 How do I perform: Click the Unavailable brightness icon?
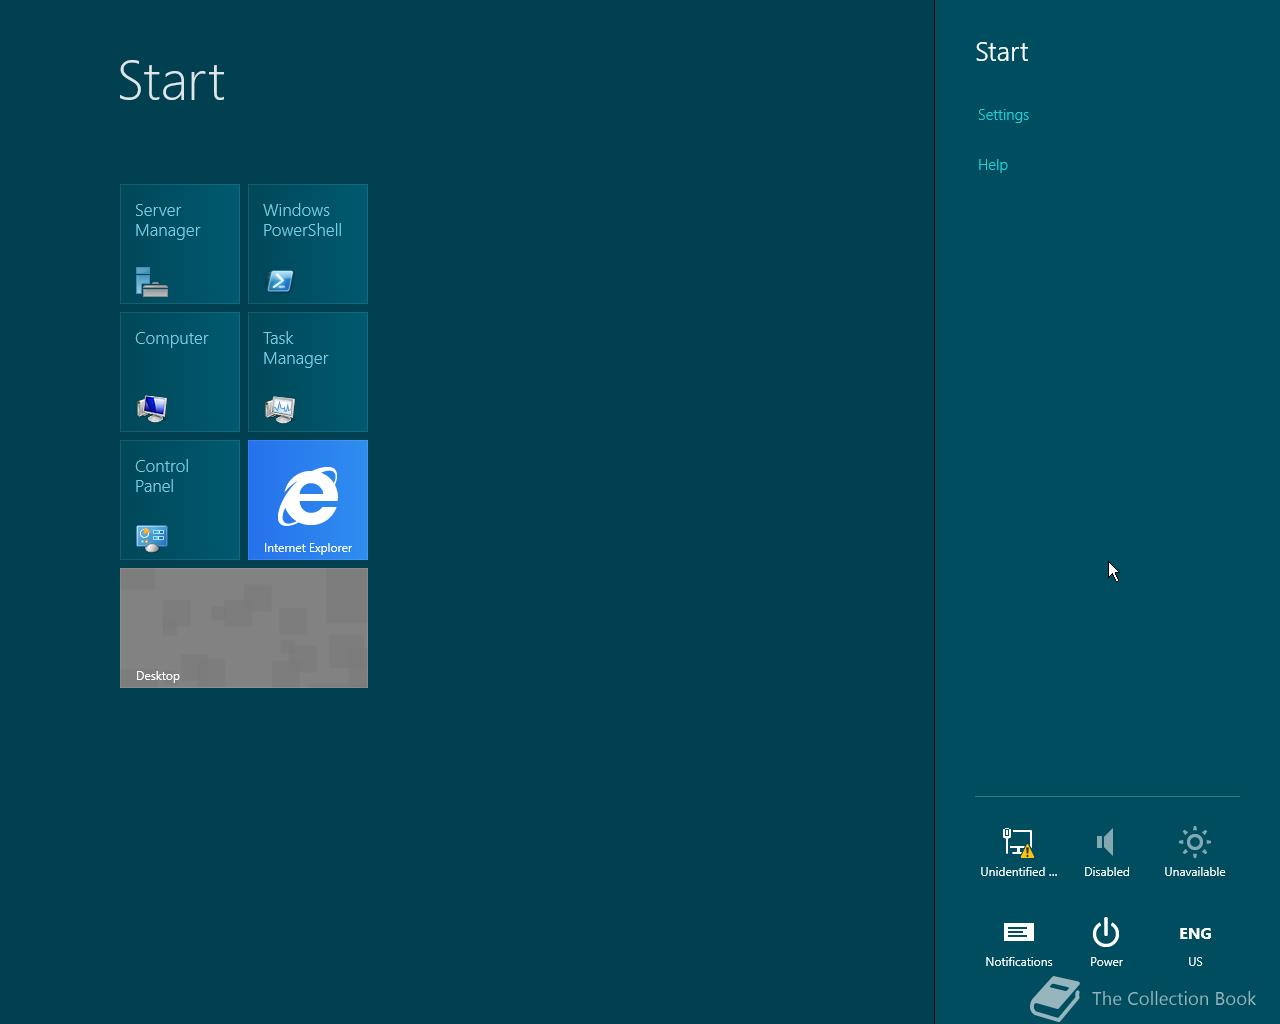[x=1194, y=852]
